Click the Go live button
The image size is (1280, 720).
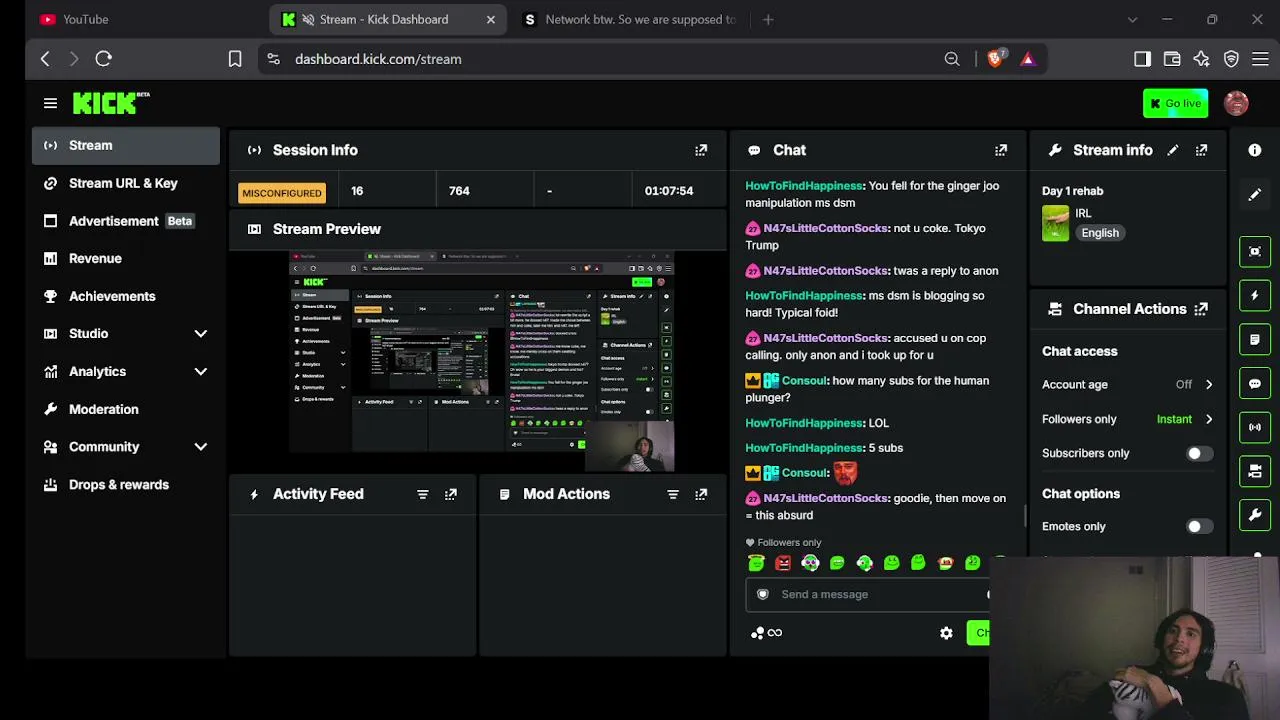click(x=1175, y=103)
